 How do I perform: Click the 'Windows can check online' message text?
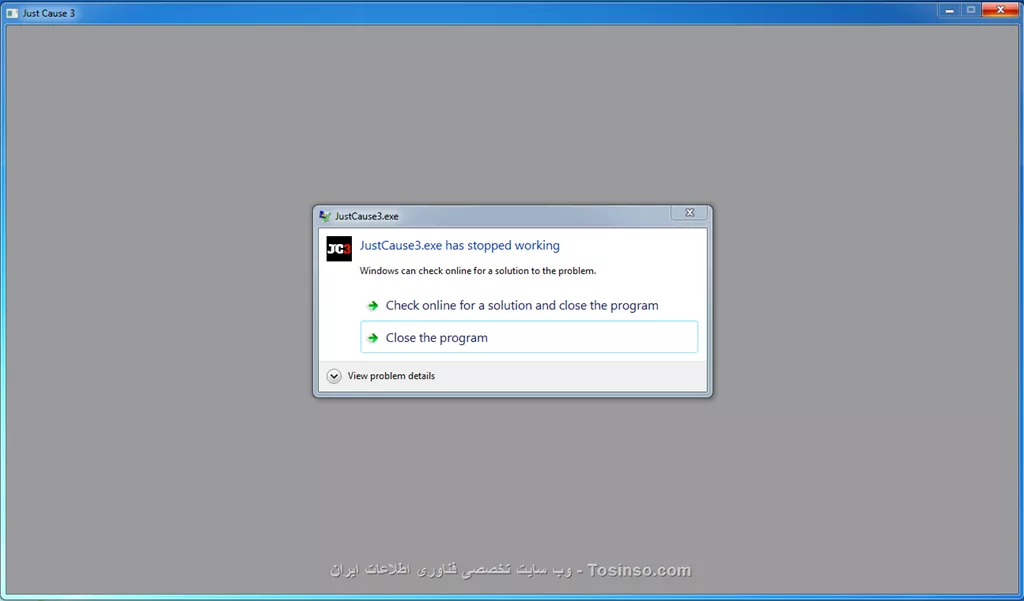pyautogui.click(x=478, y=270)
